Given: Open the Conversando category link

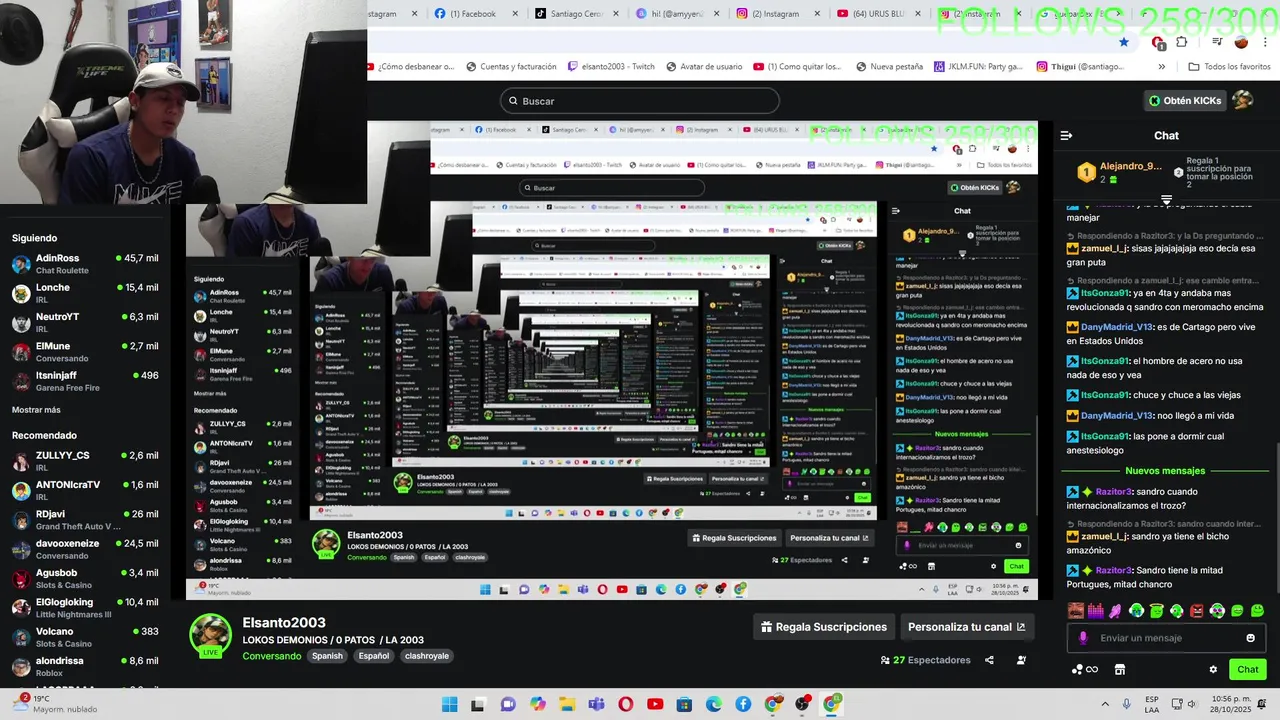Looking at the screenshot, I should (x=271, y=656).
